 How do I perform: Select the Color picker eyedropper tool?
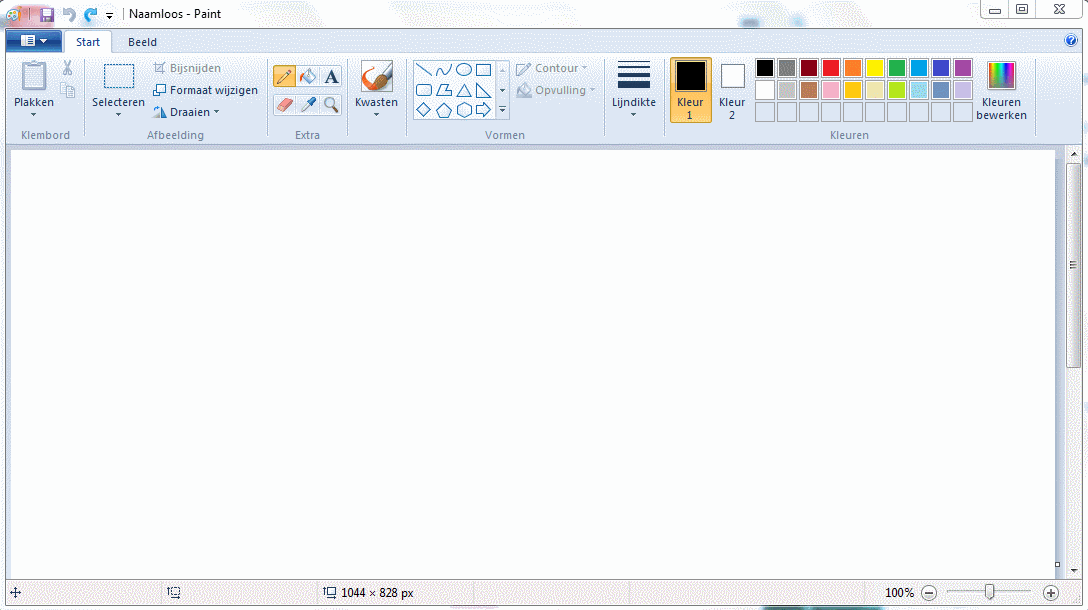308,104
